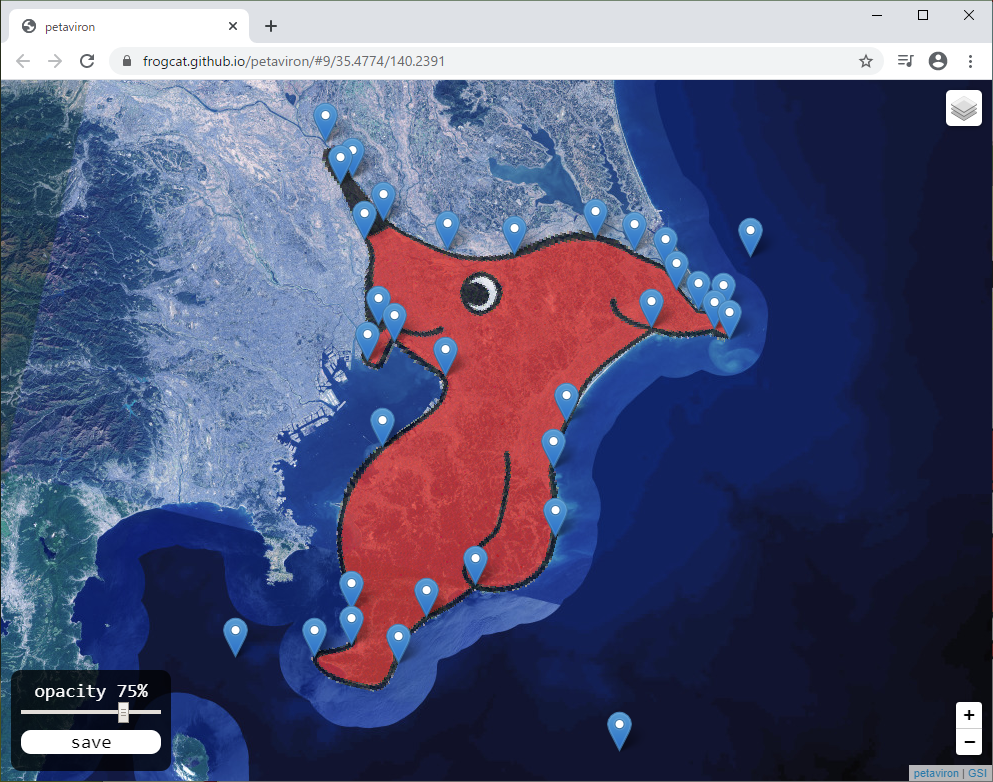Click the save button
This screenshot has height=782, width=993.
tap(91, 742)
